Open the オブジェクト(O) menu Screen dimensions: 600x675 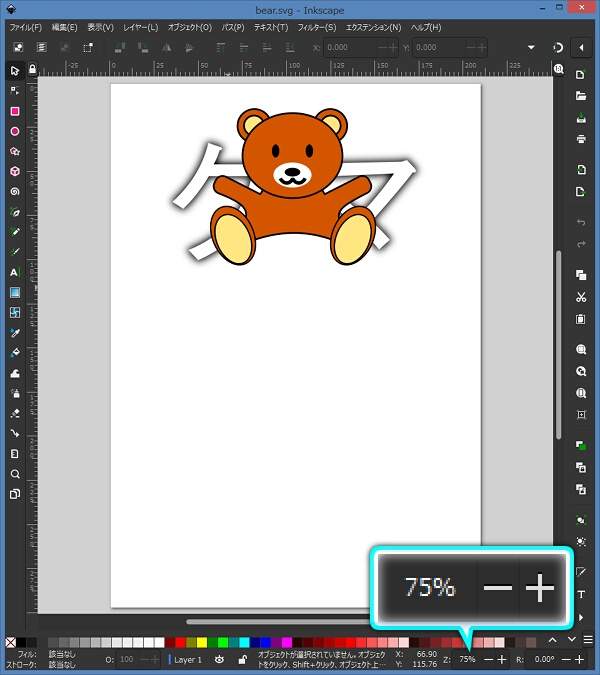coord(189,27)
